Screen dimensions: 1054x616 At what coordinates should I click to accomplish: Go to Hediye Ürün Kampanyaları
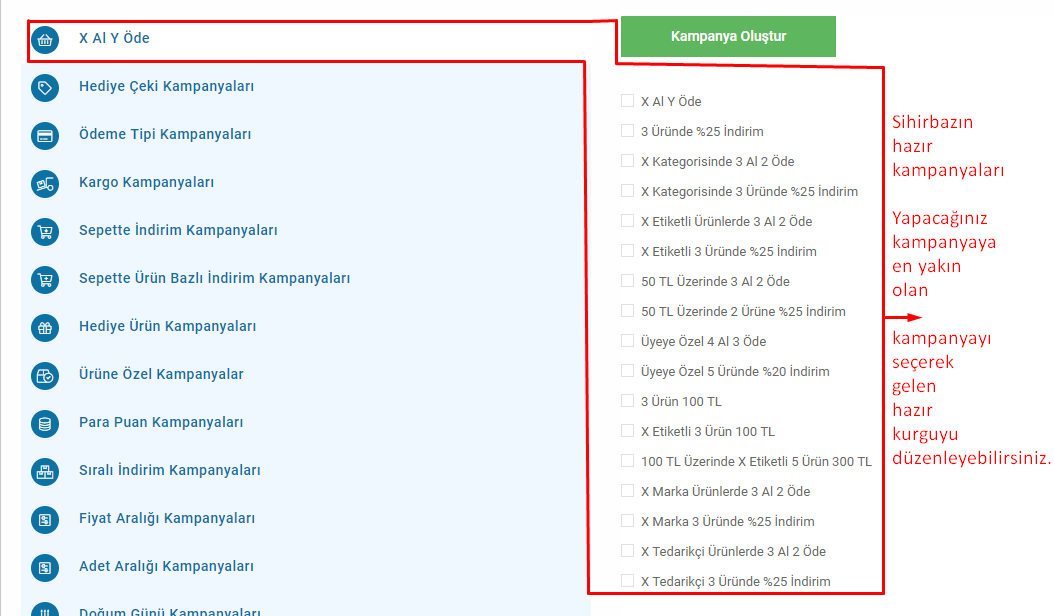pyautogui.click(x=167, y=326)
